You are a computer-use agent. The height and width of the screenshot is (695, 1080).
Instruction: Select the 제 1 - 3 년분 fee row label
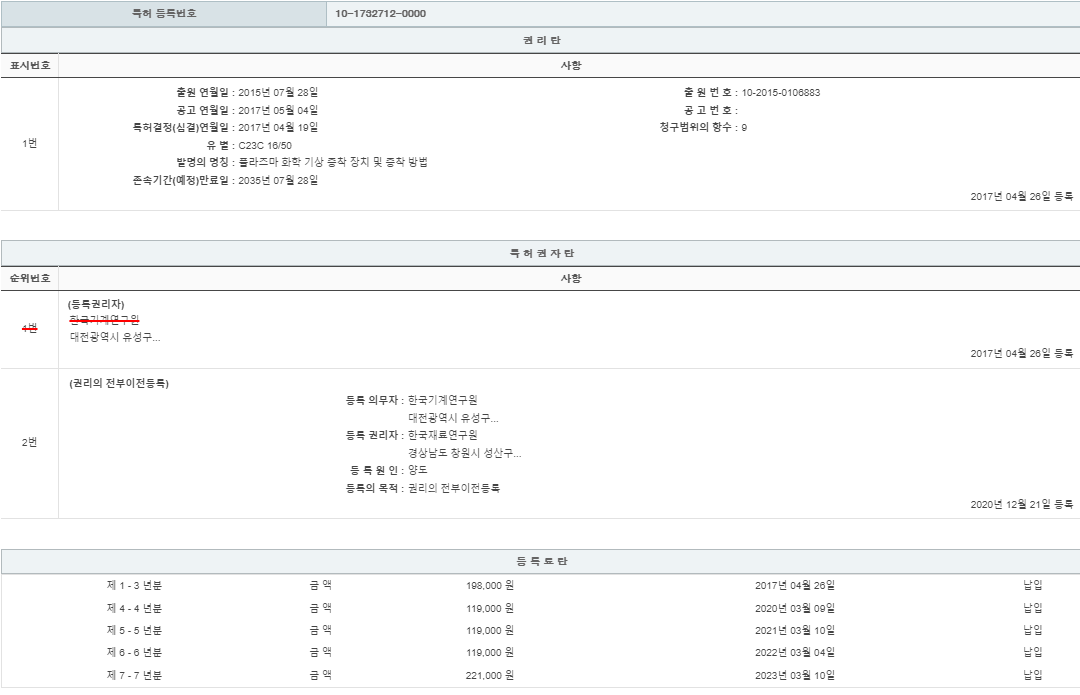pos(134,586)
